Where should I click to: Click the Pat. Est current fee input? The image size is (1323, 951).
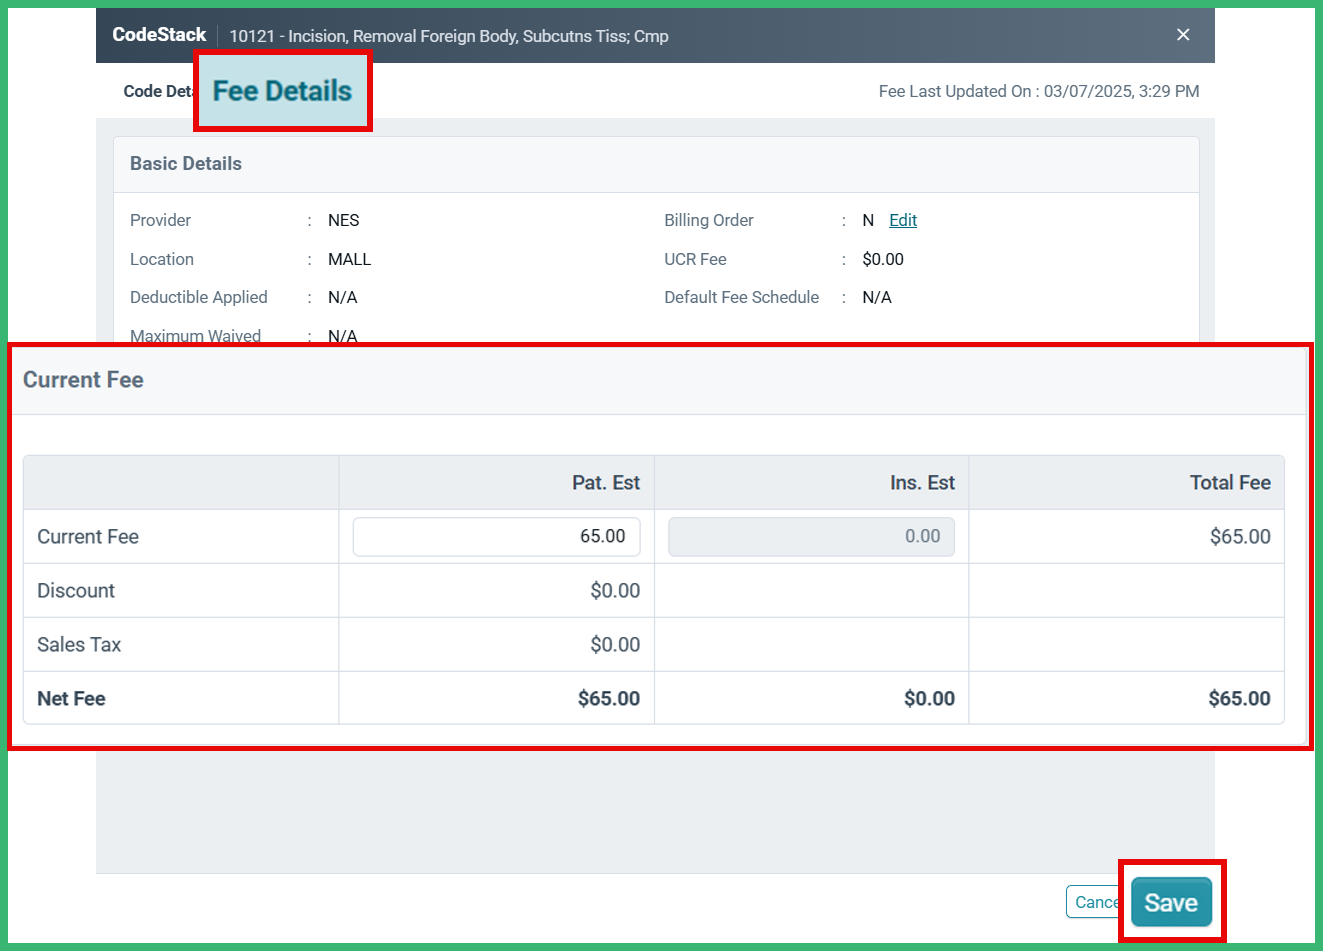click(496, 537)
